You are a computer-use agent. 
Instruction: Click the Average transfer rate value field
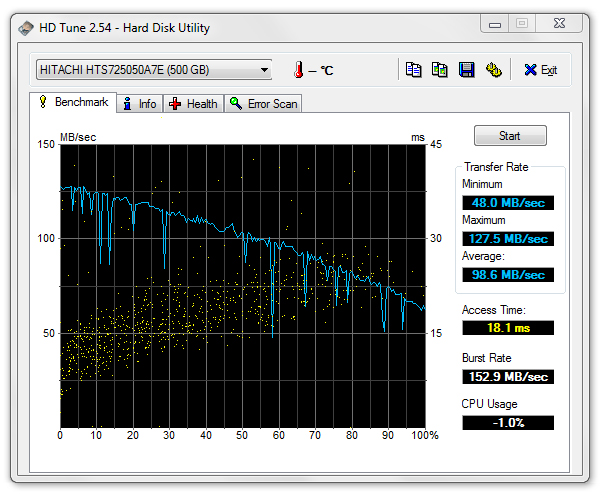click(508, 275)
